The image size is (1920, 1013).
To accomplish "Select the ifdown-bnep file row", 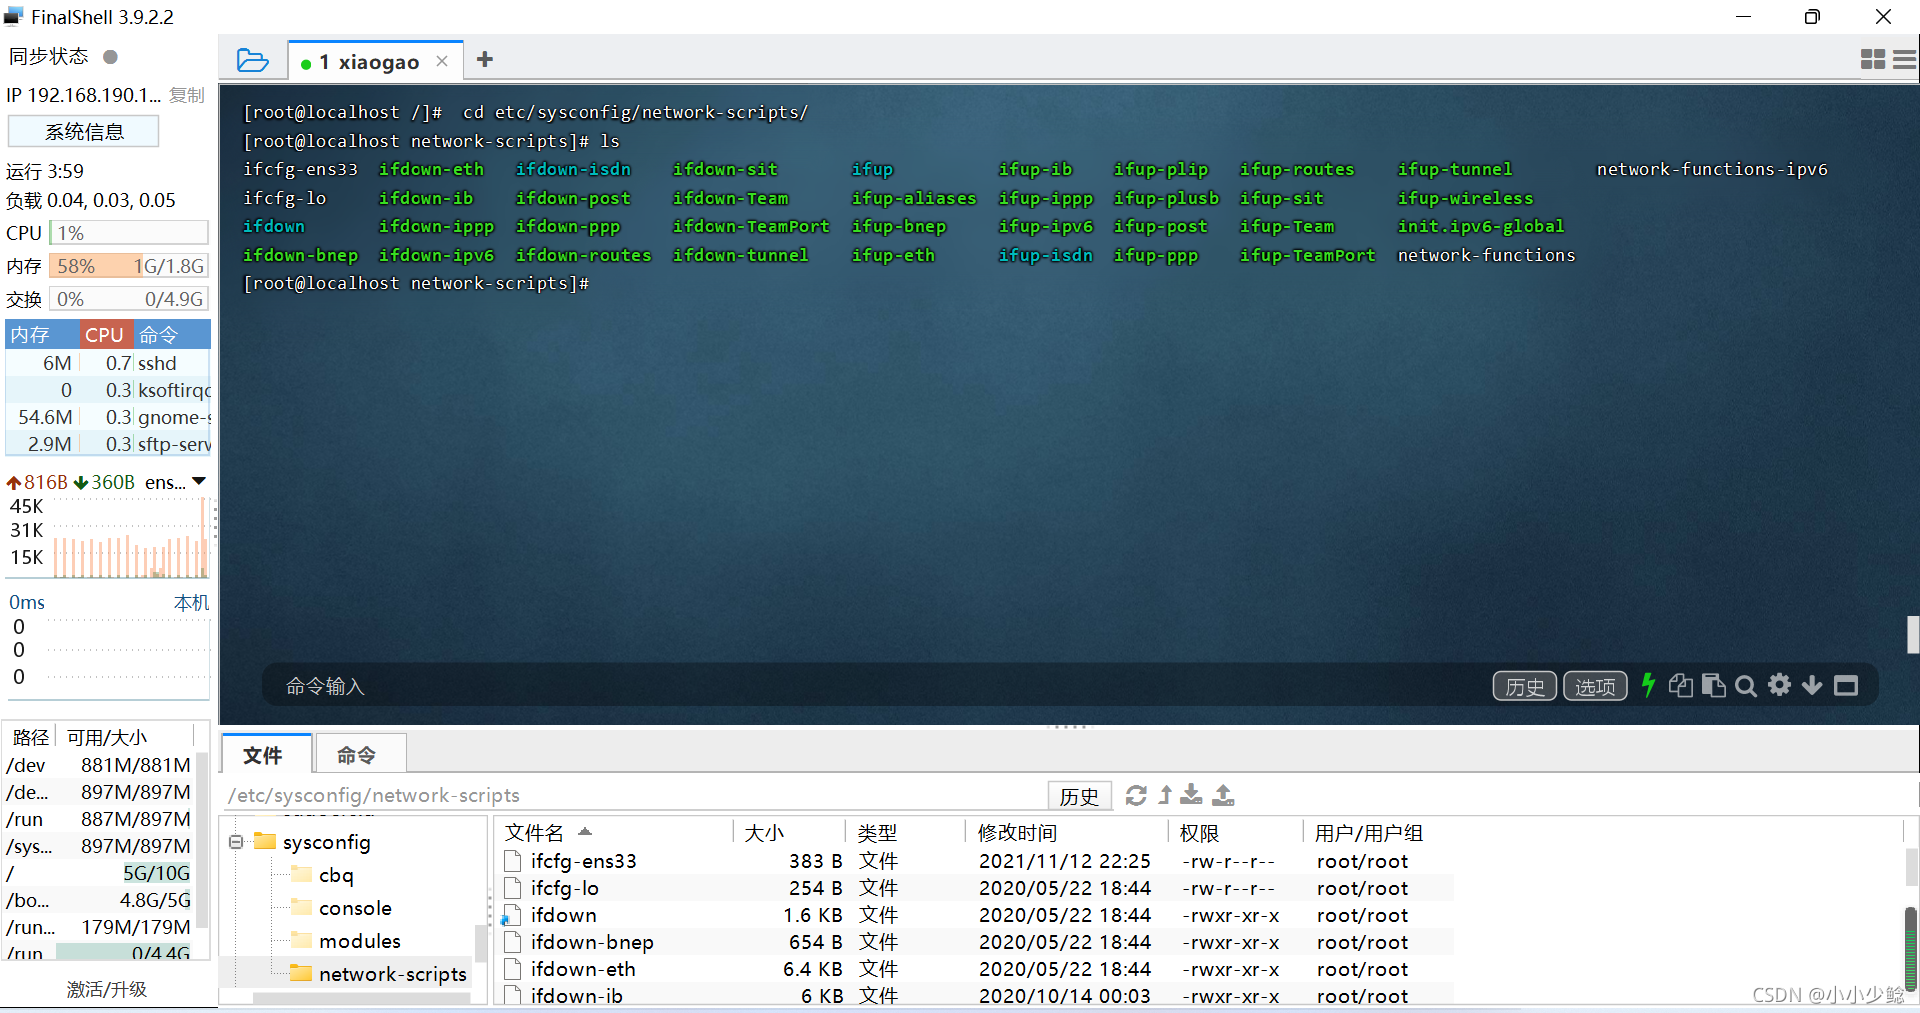I will 975,942.
